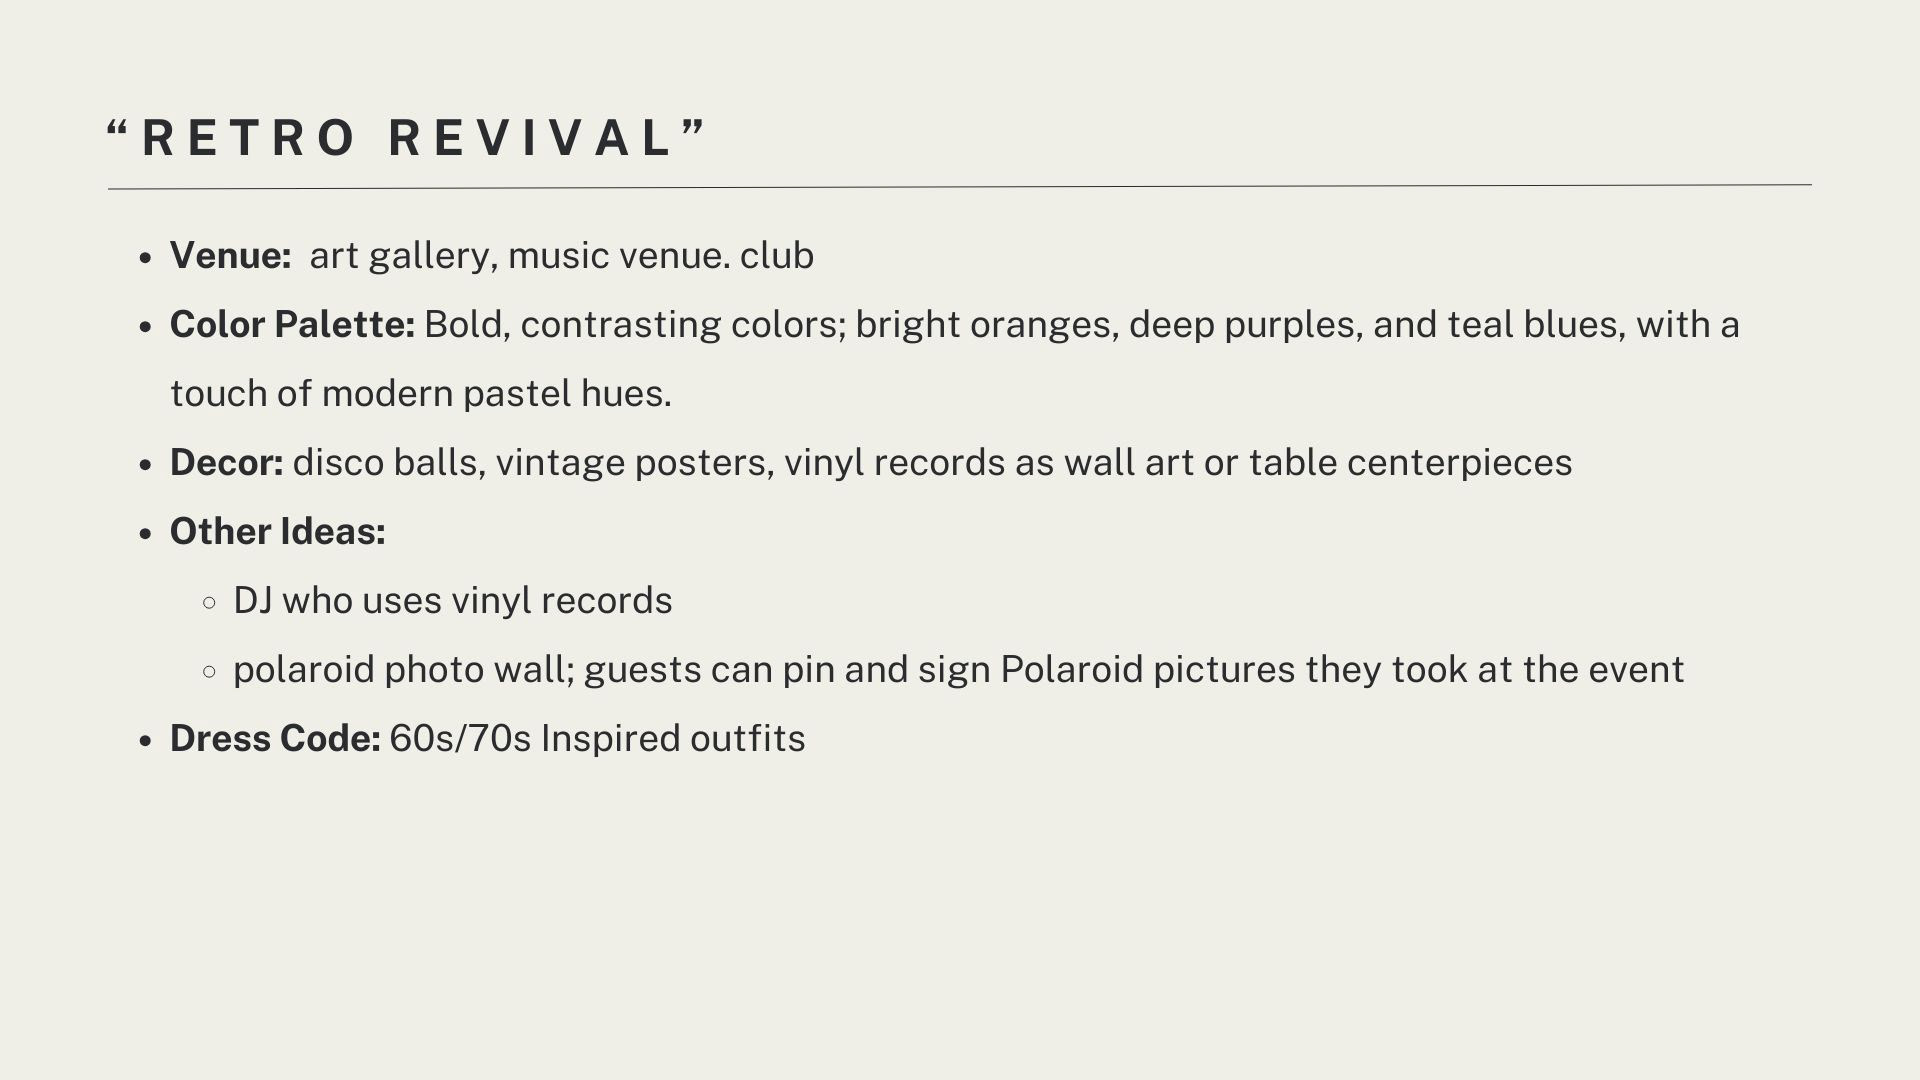Click the solid bullet beside "Venue:"
Screen dimensions: 1920x1080
click(146, 258)
